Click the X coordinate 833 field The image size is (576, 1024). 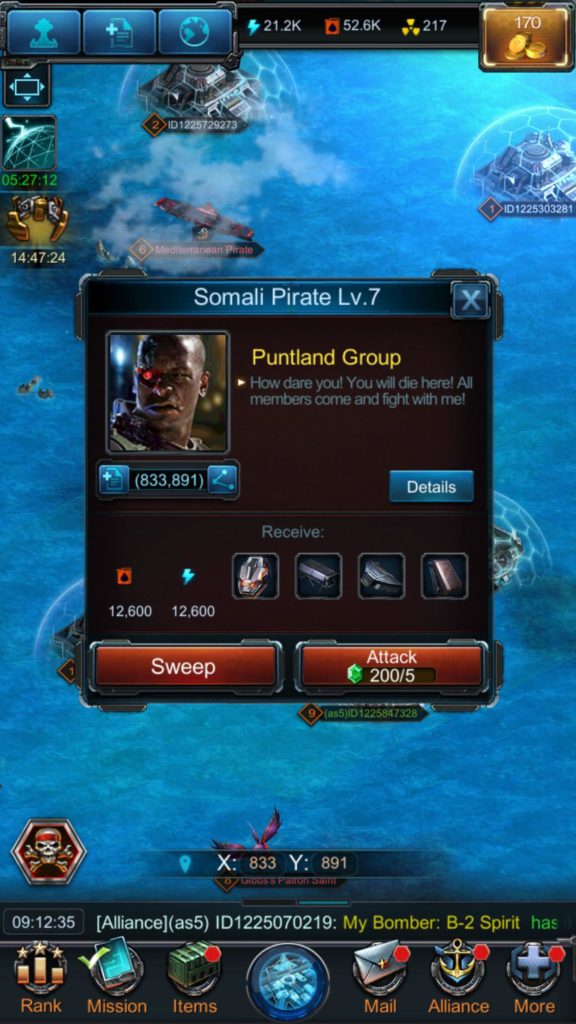(263, 863)
